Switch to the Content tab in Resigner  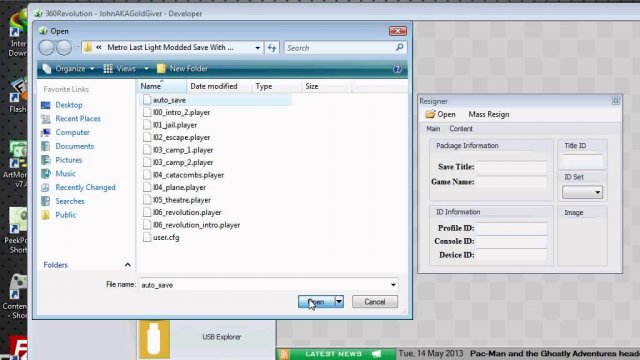pyautogui.click(x=461, y=129)
